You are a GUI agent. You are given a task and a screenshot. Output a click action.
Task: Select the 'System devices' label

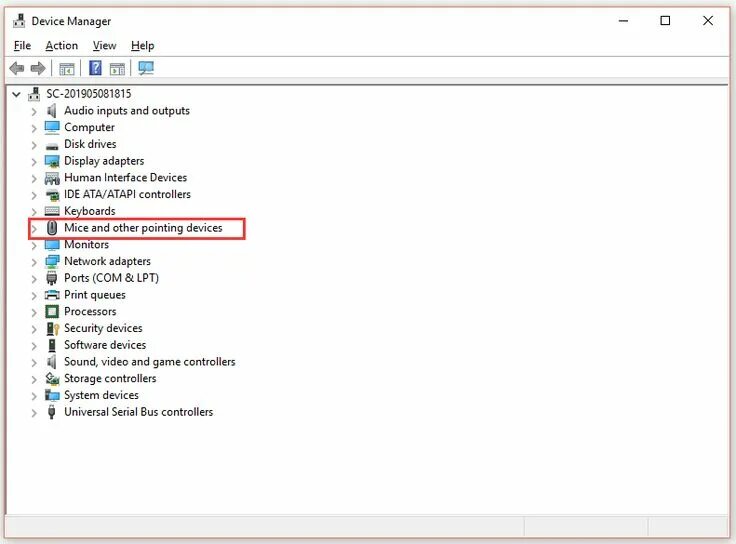pos(101,395)
